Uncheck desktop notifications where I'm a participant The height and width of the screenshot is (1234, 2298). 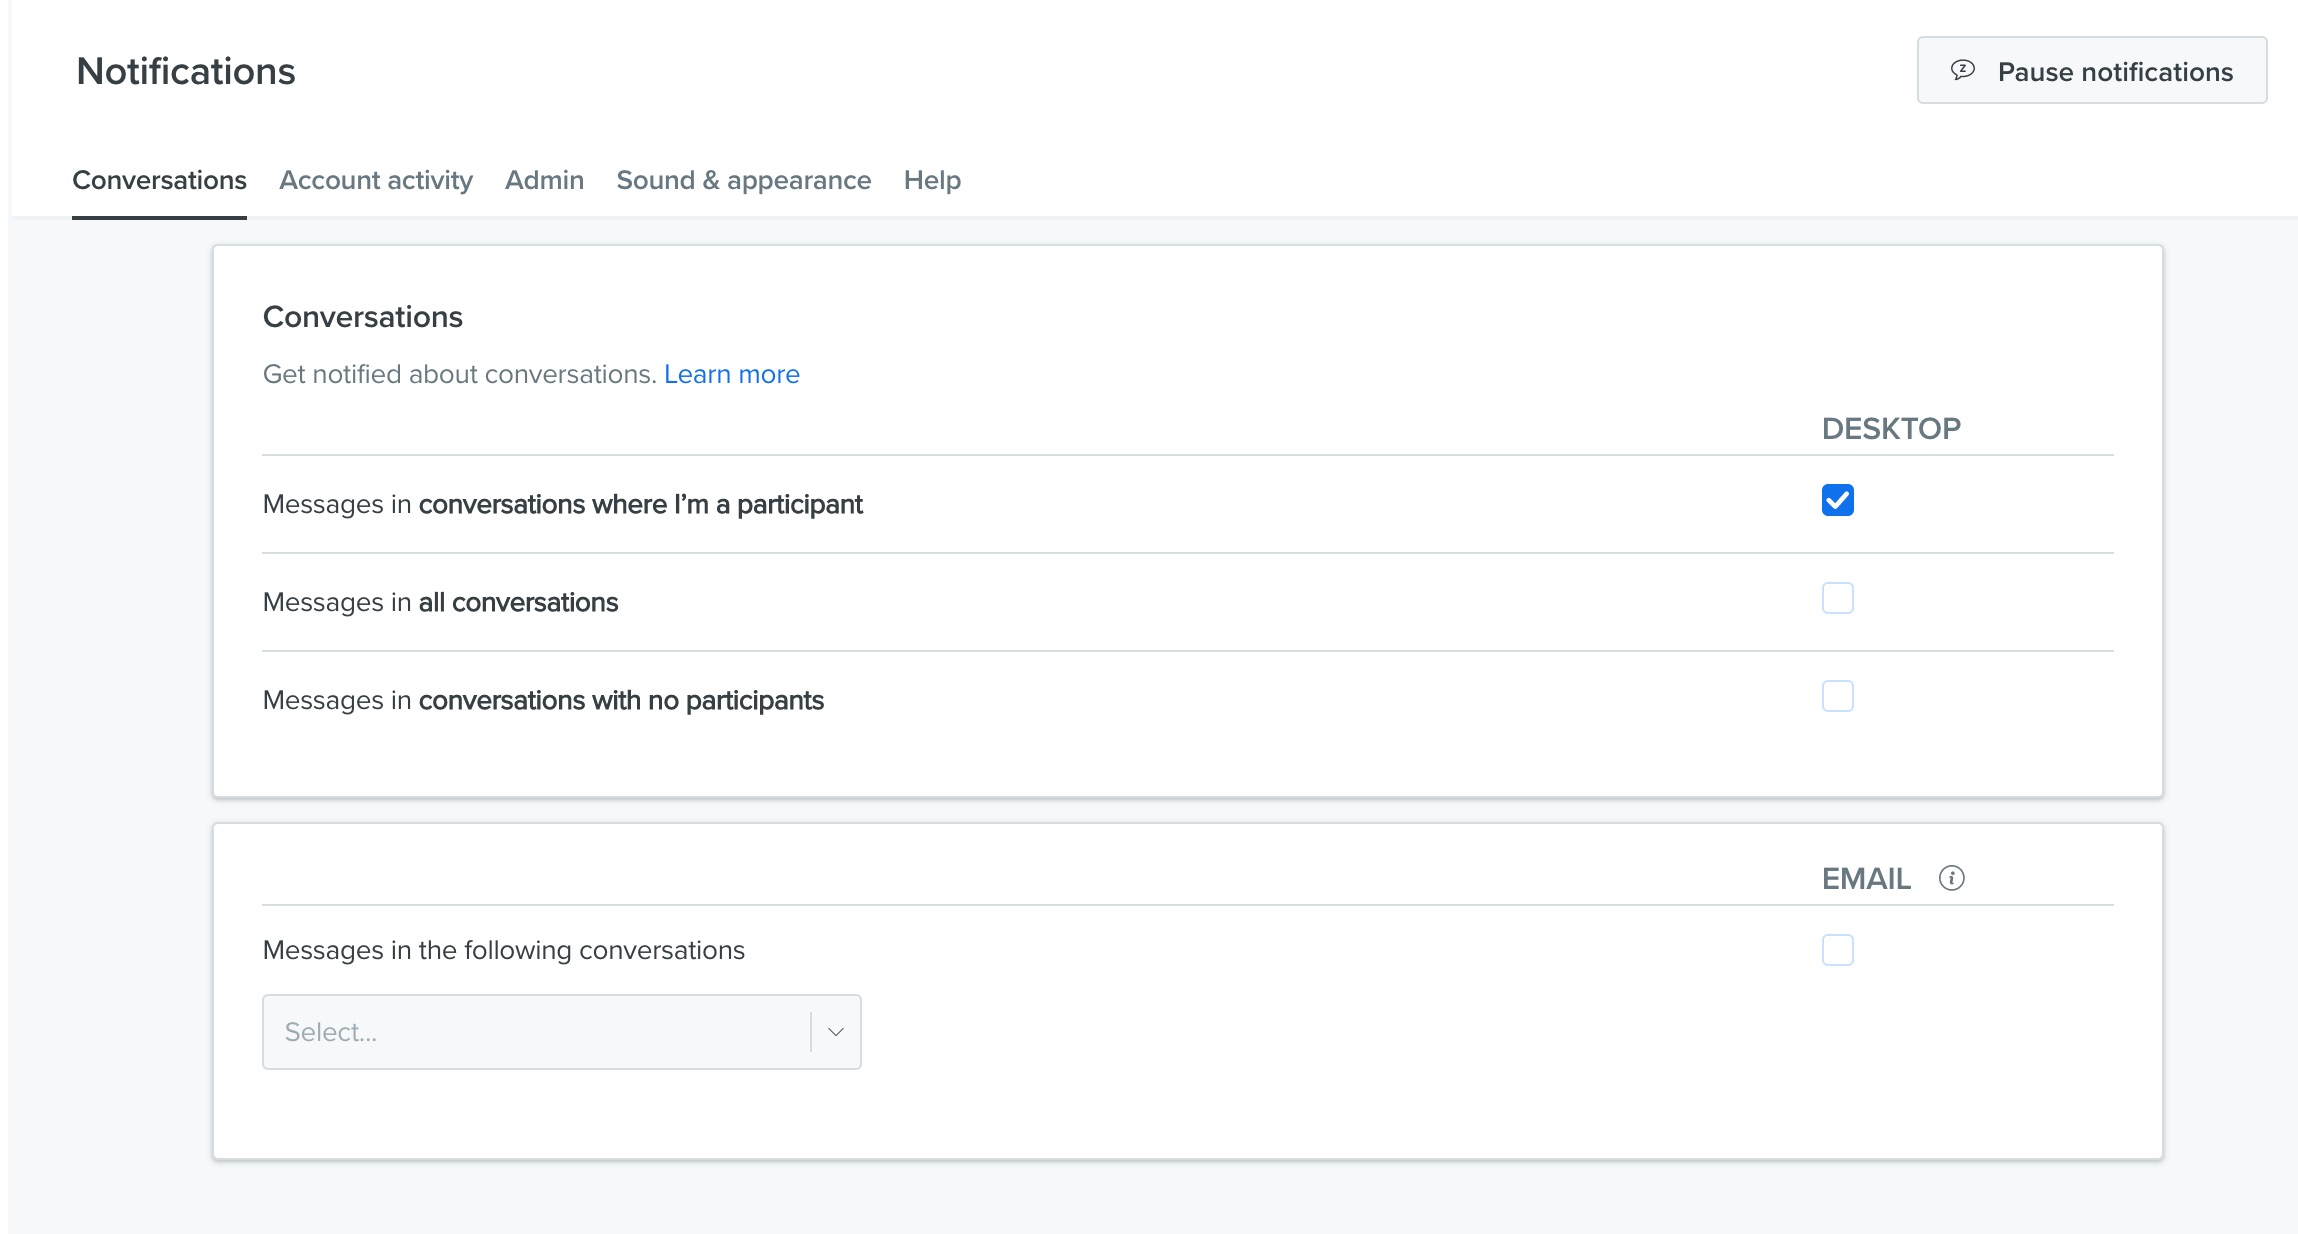(x=1837, y=500)
